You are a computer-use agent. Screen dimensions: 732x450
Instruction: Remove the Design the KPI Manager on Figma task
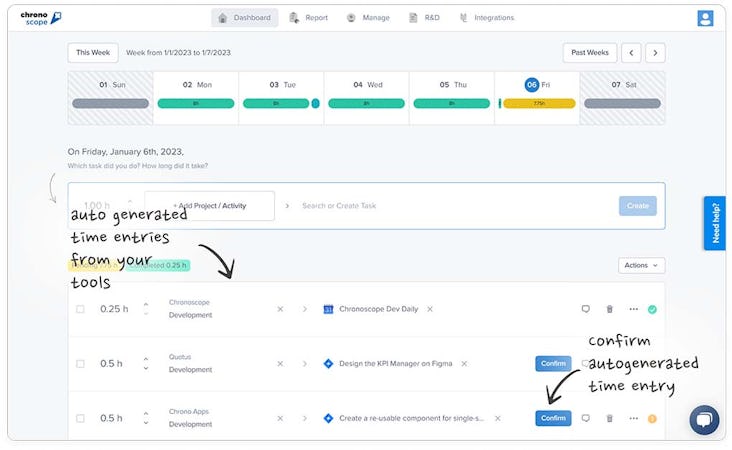(x=464, y=364)
